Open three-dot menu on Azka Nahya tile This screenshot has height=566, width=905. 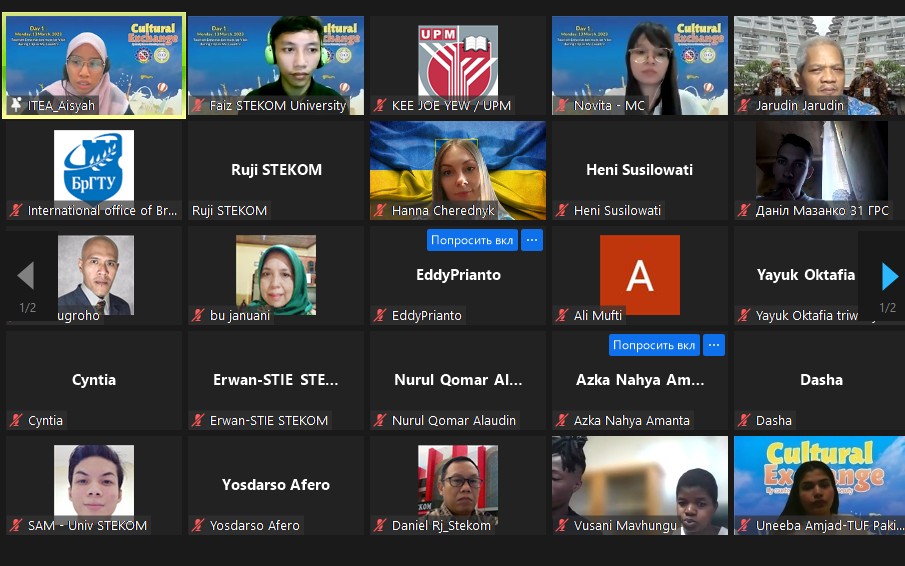click(x=714, y=345)
